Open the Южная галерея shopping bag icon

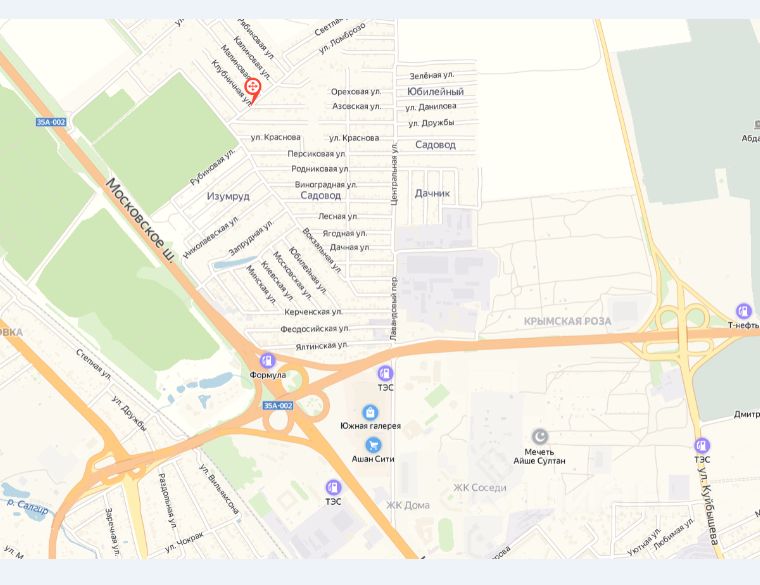tap(370, 412)
